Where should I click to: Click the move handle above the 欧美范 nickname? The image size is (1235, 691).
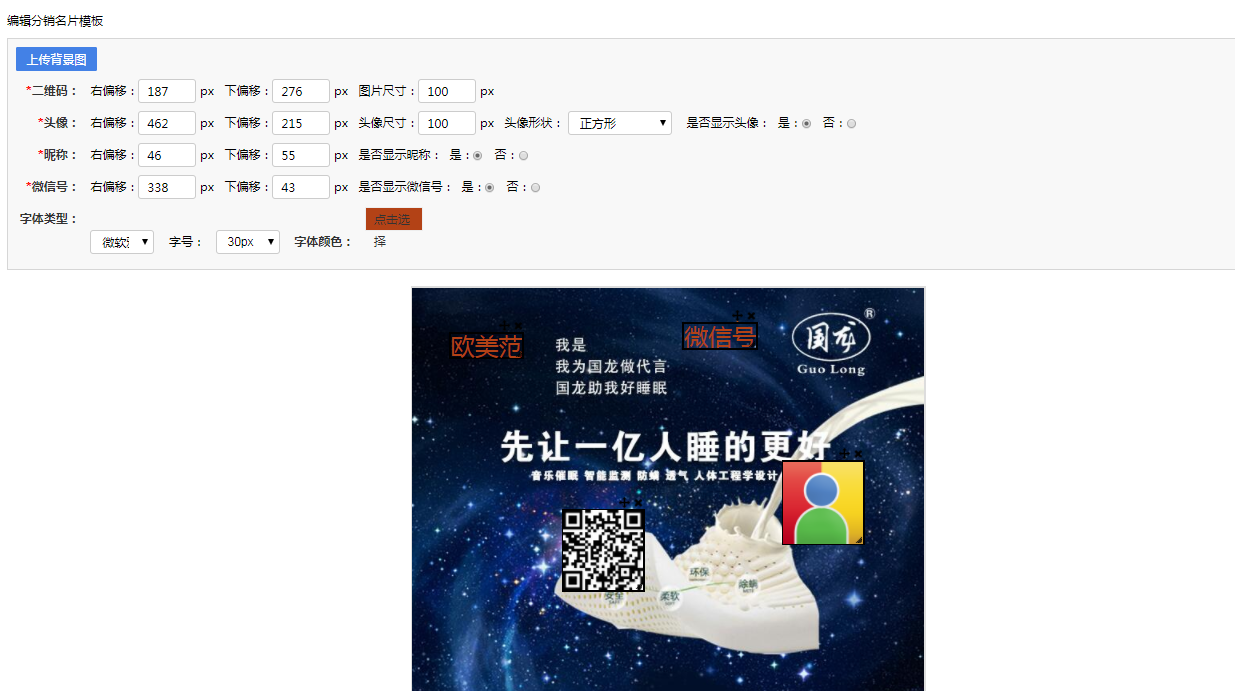click(x=504, y=325)
